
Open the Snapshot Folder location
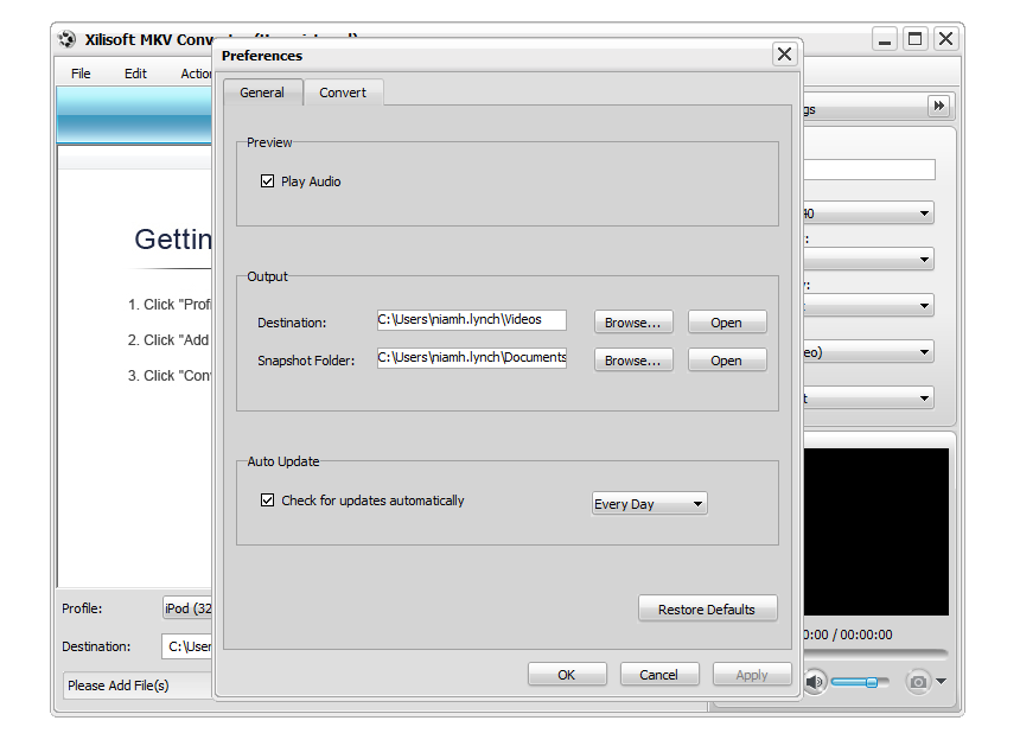pos(727,360)
